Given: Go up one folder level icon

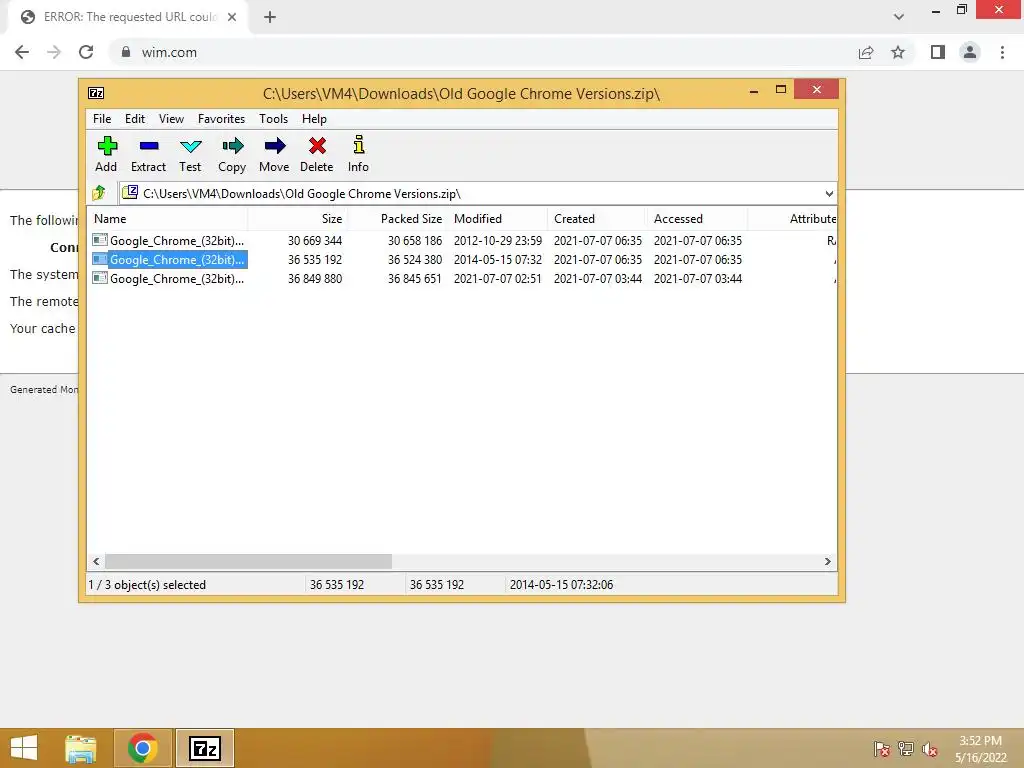Looking at the screenshot, I should click(x=99, y=193).
